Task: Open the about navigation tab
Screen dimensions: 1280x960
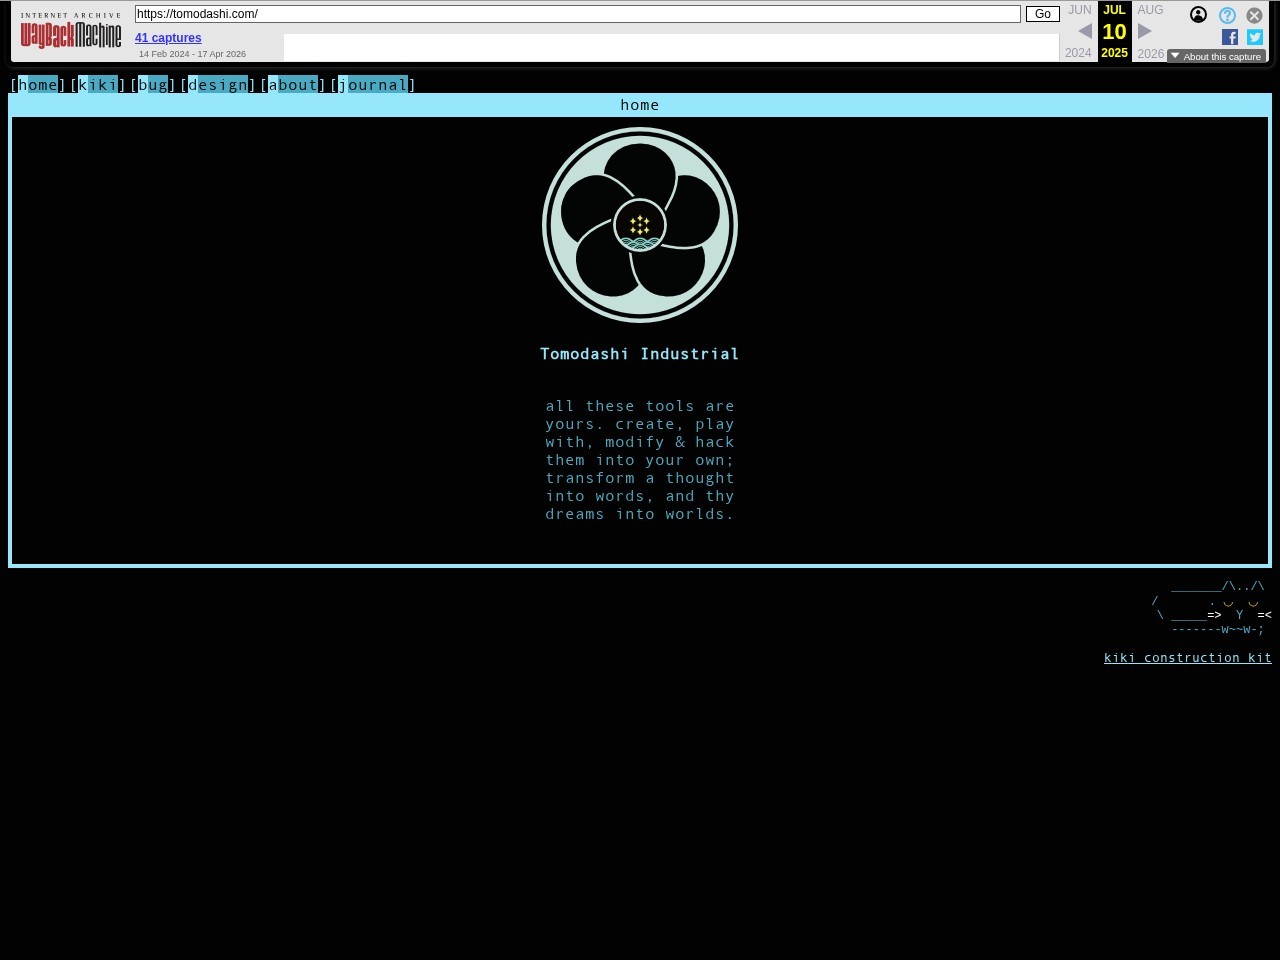Action: (293, 85)
